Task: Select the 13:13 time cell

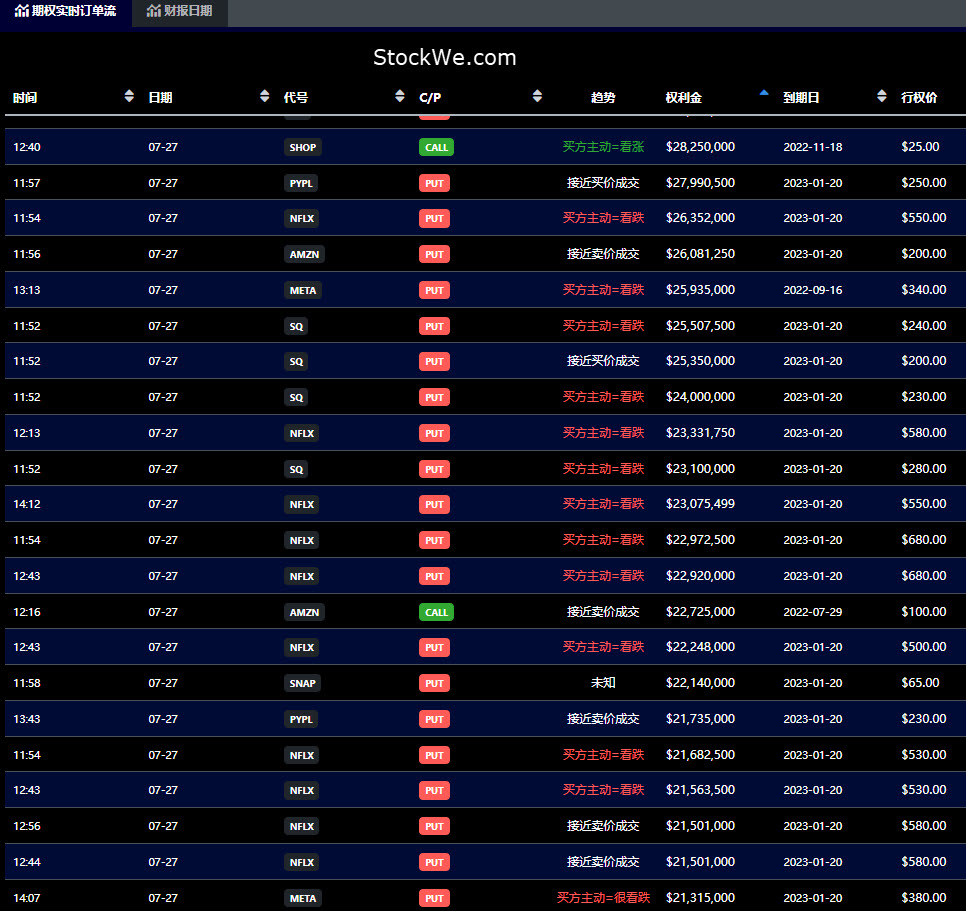Action: coord(27,289)
